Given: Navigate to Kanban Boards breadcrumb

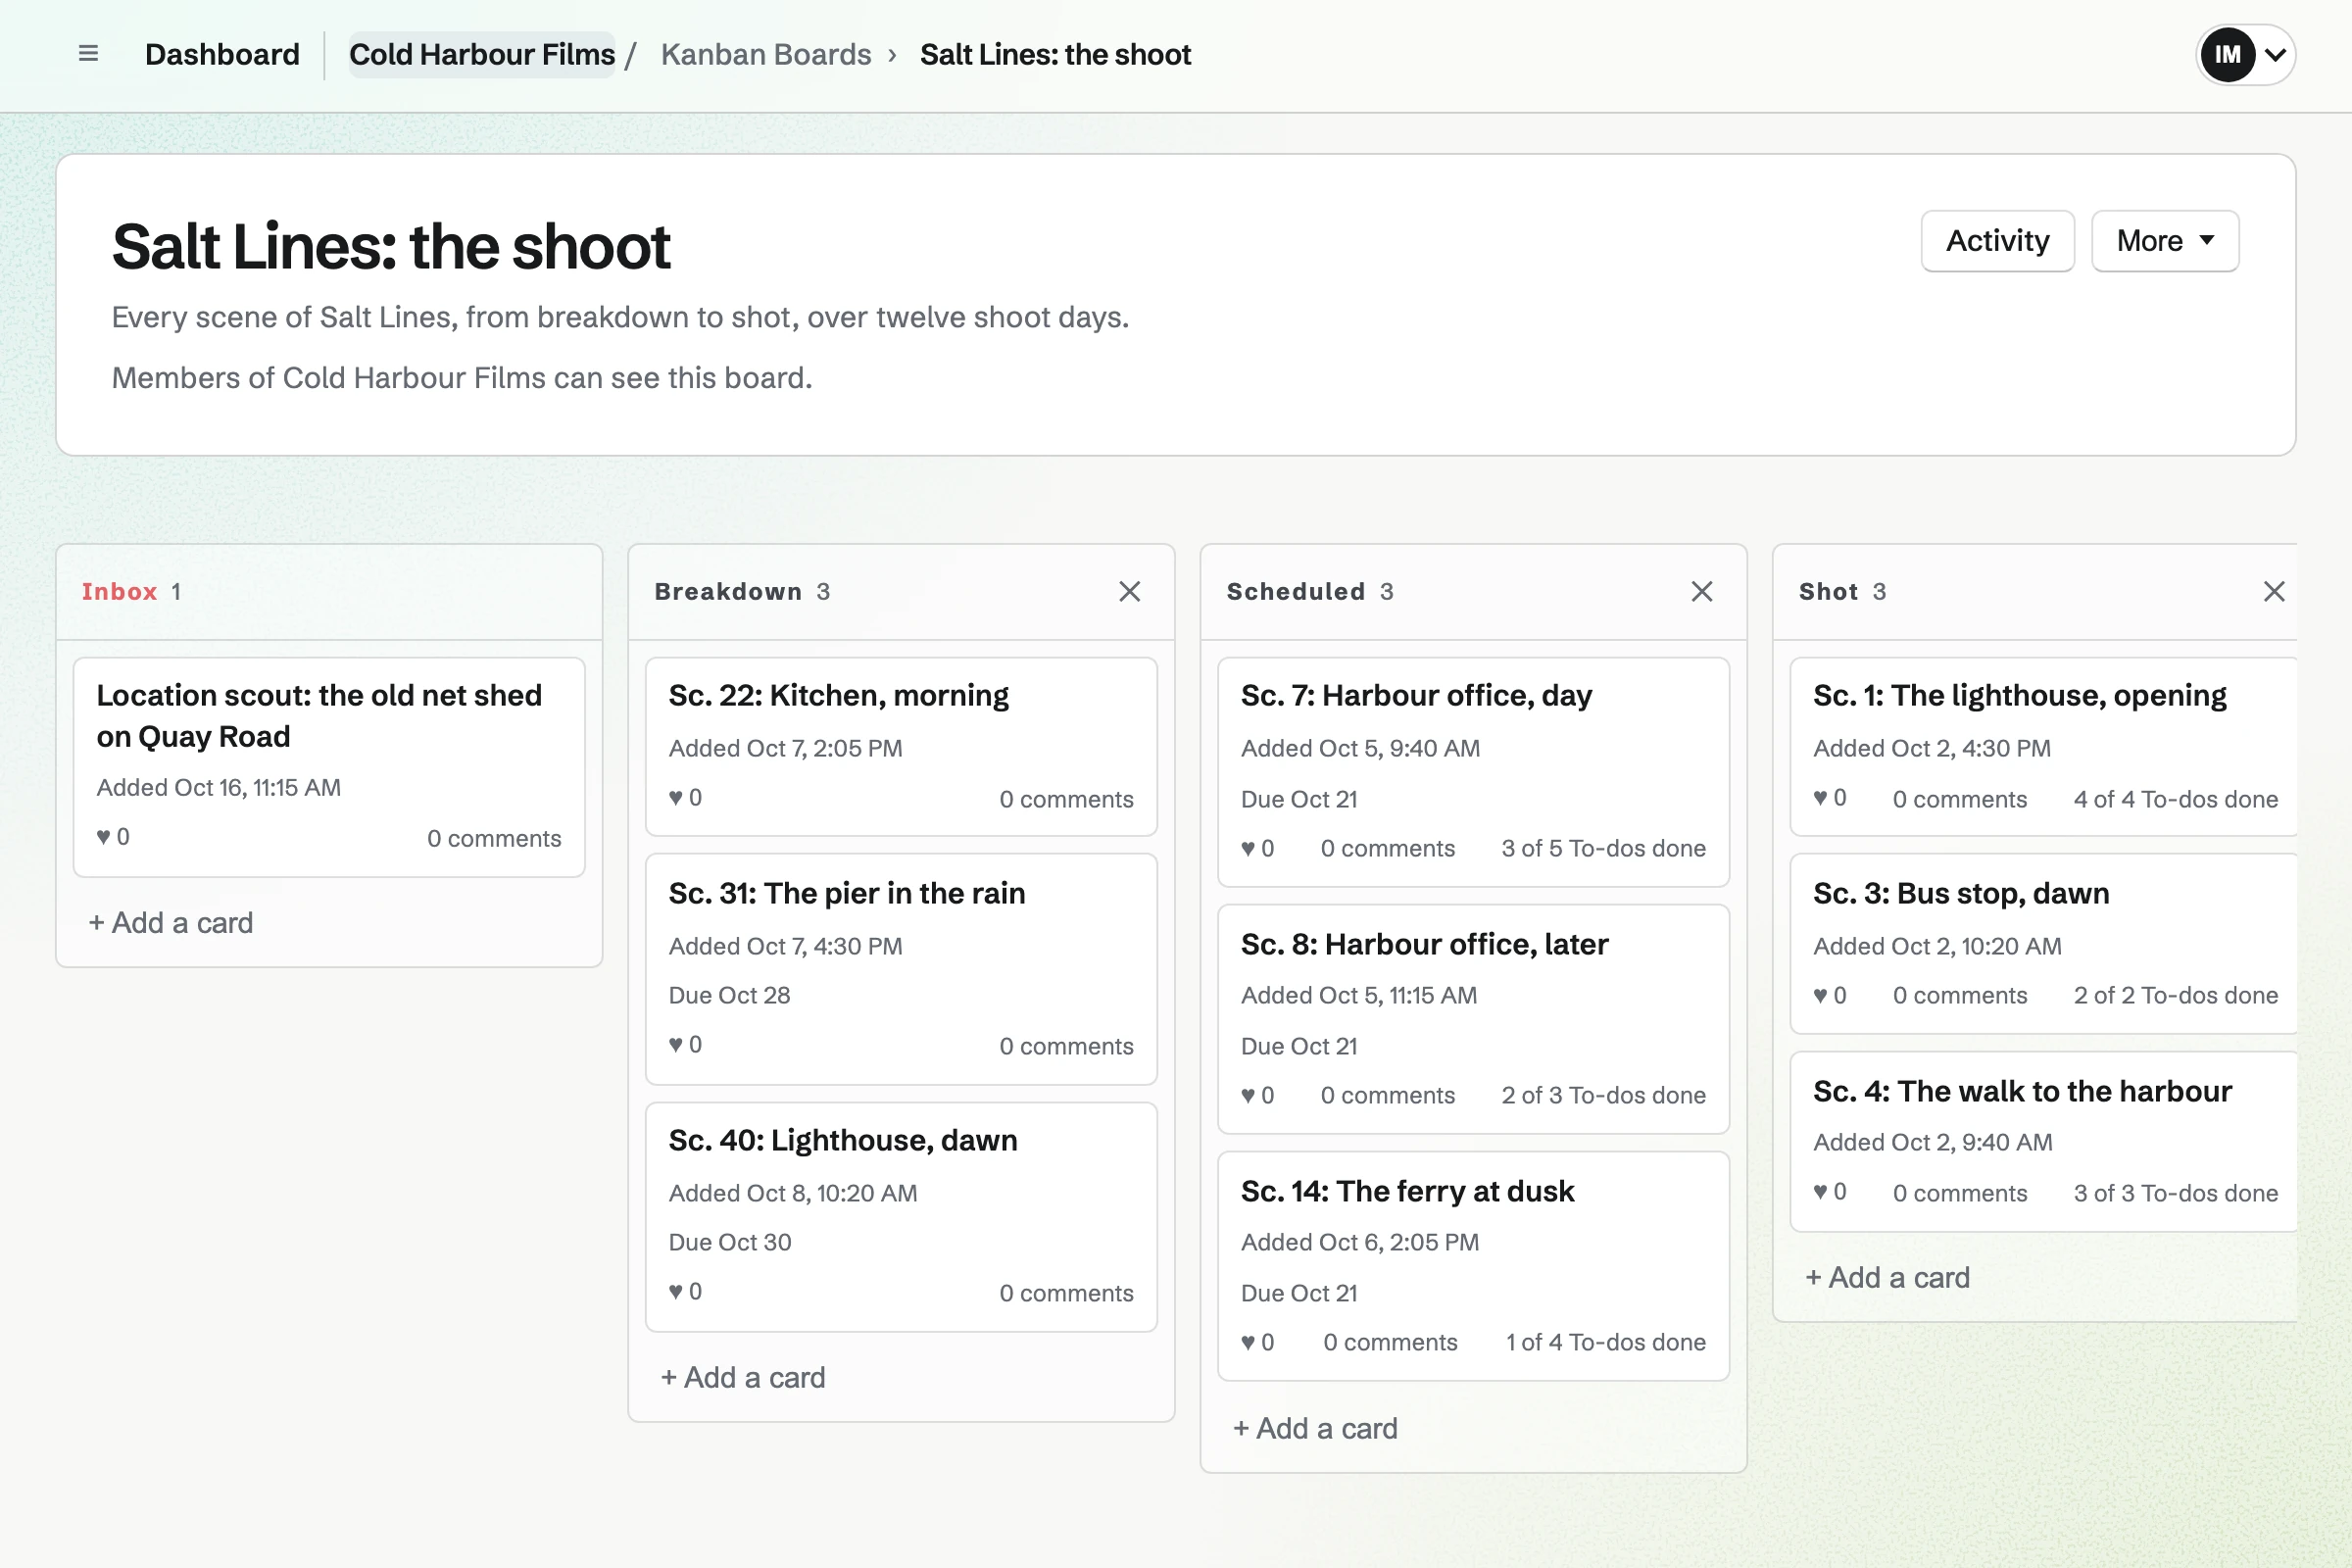Looking at the screenshot, I should [766, 54].
